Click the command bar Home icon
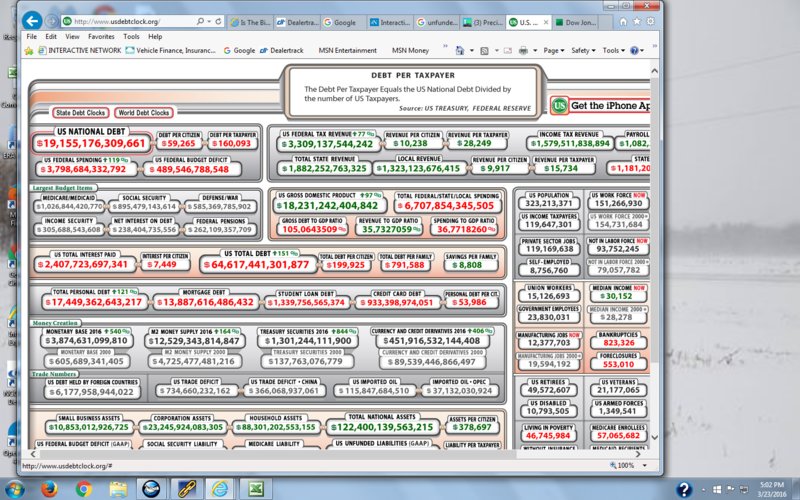800x500 pixels. 460,51
